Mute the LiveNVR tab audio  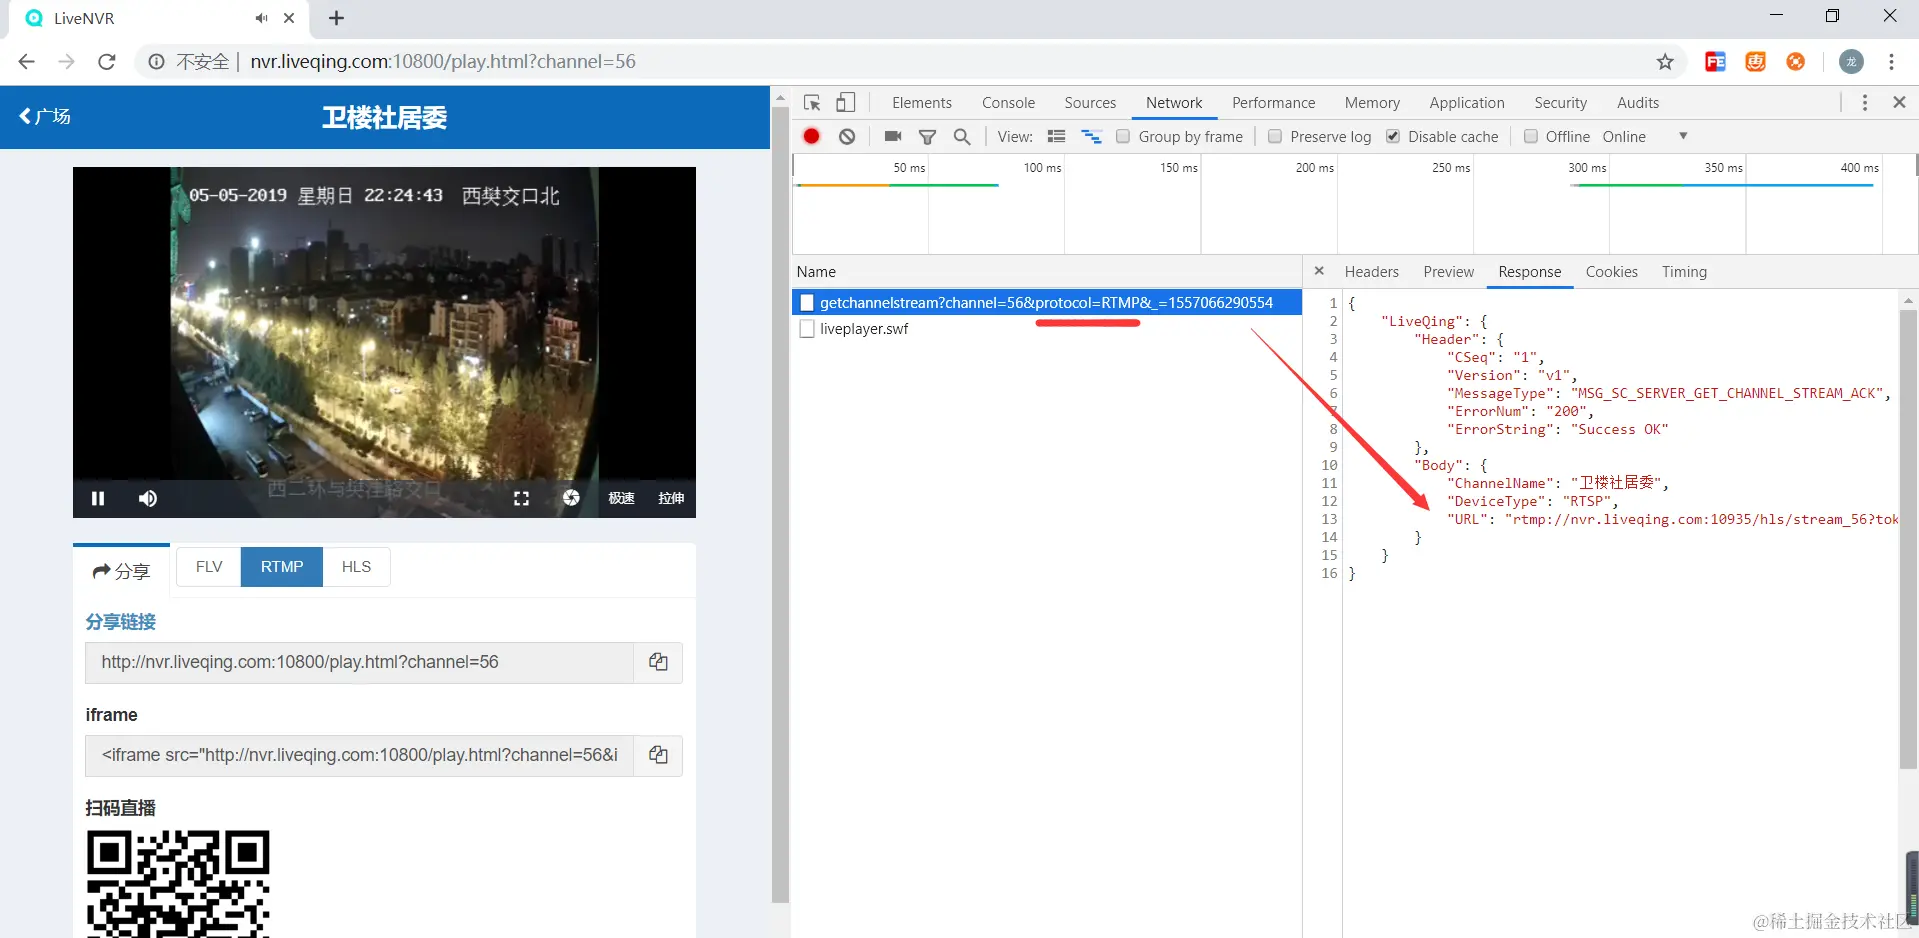tap(262, 18)
